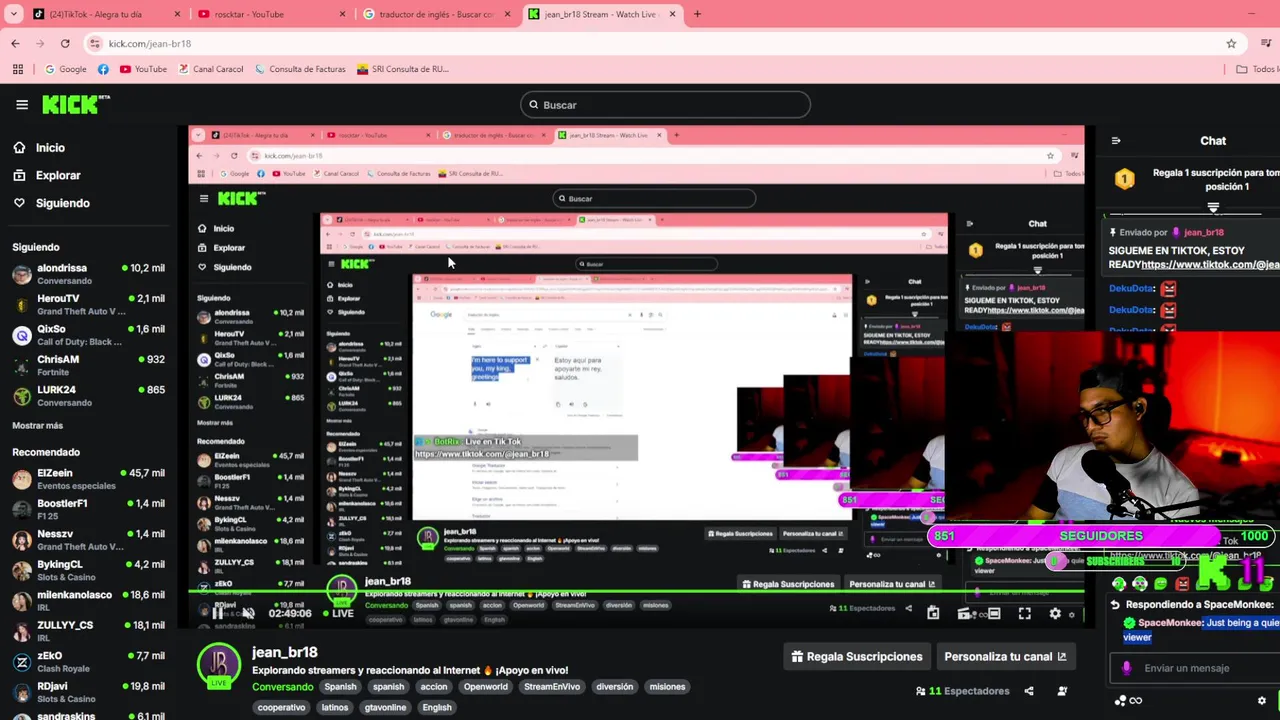1280x720 pixels.
Task: Switch to the TikTok browser tab
Action: pos(105,14)
